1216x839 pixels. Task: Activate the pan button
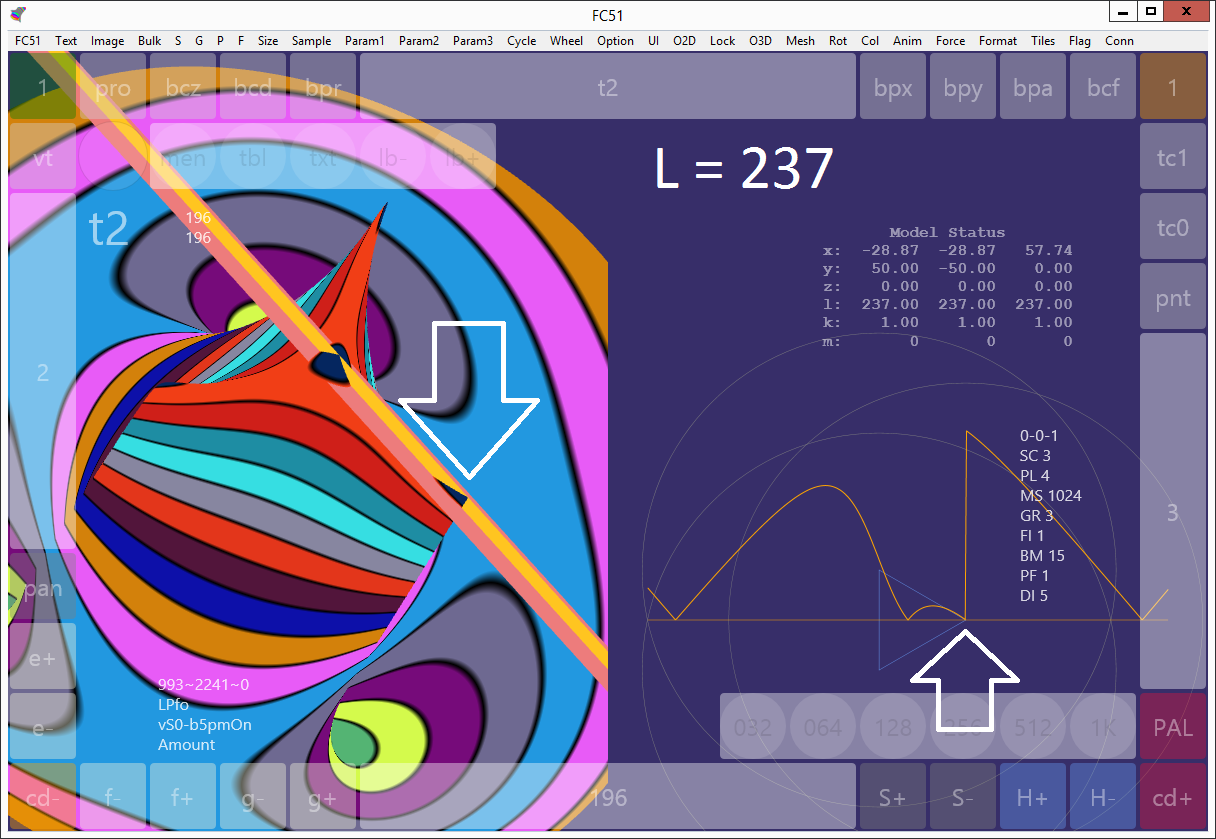pos(43,587)
